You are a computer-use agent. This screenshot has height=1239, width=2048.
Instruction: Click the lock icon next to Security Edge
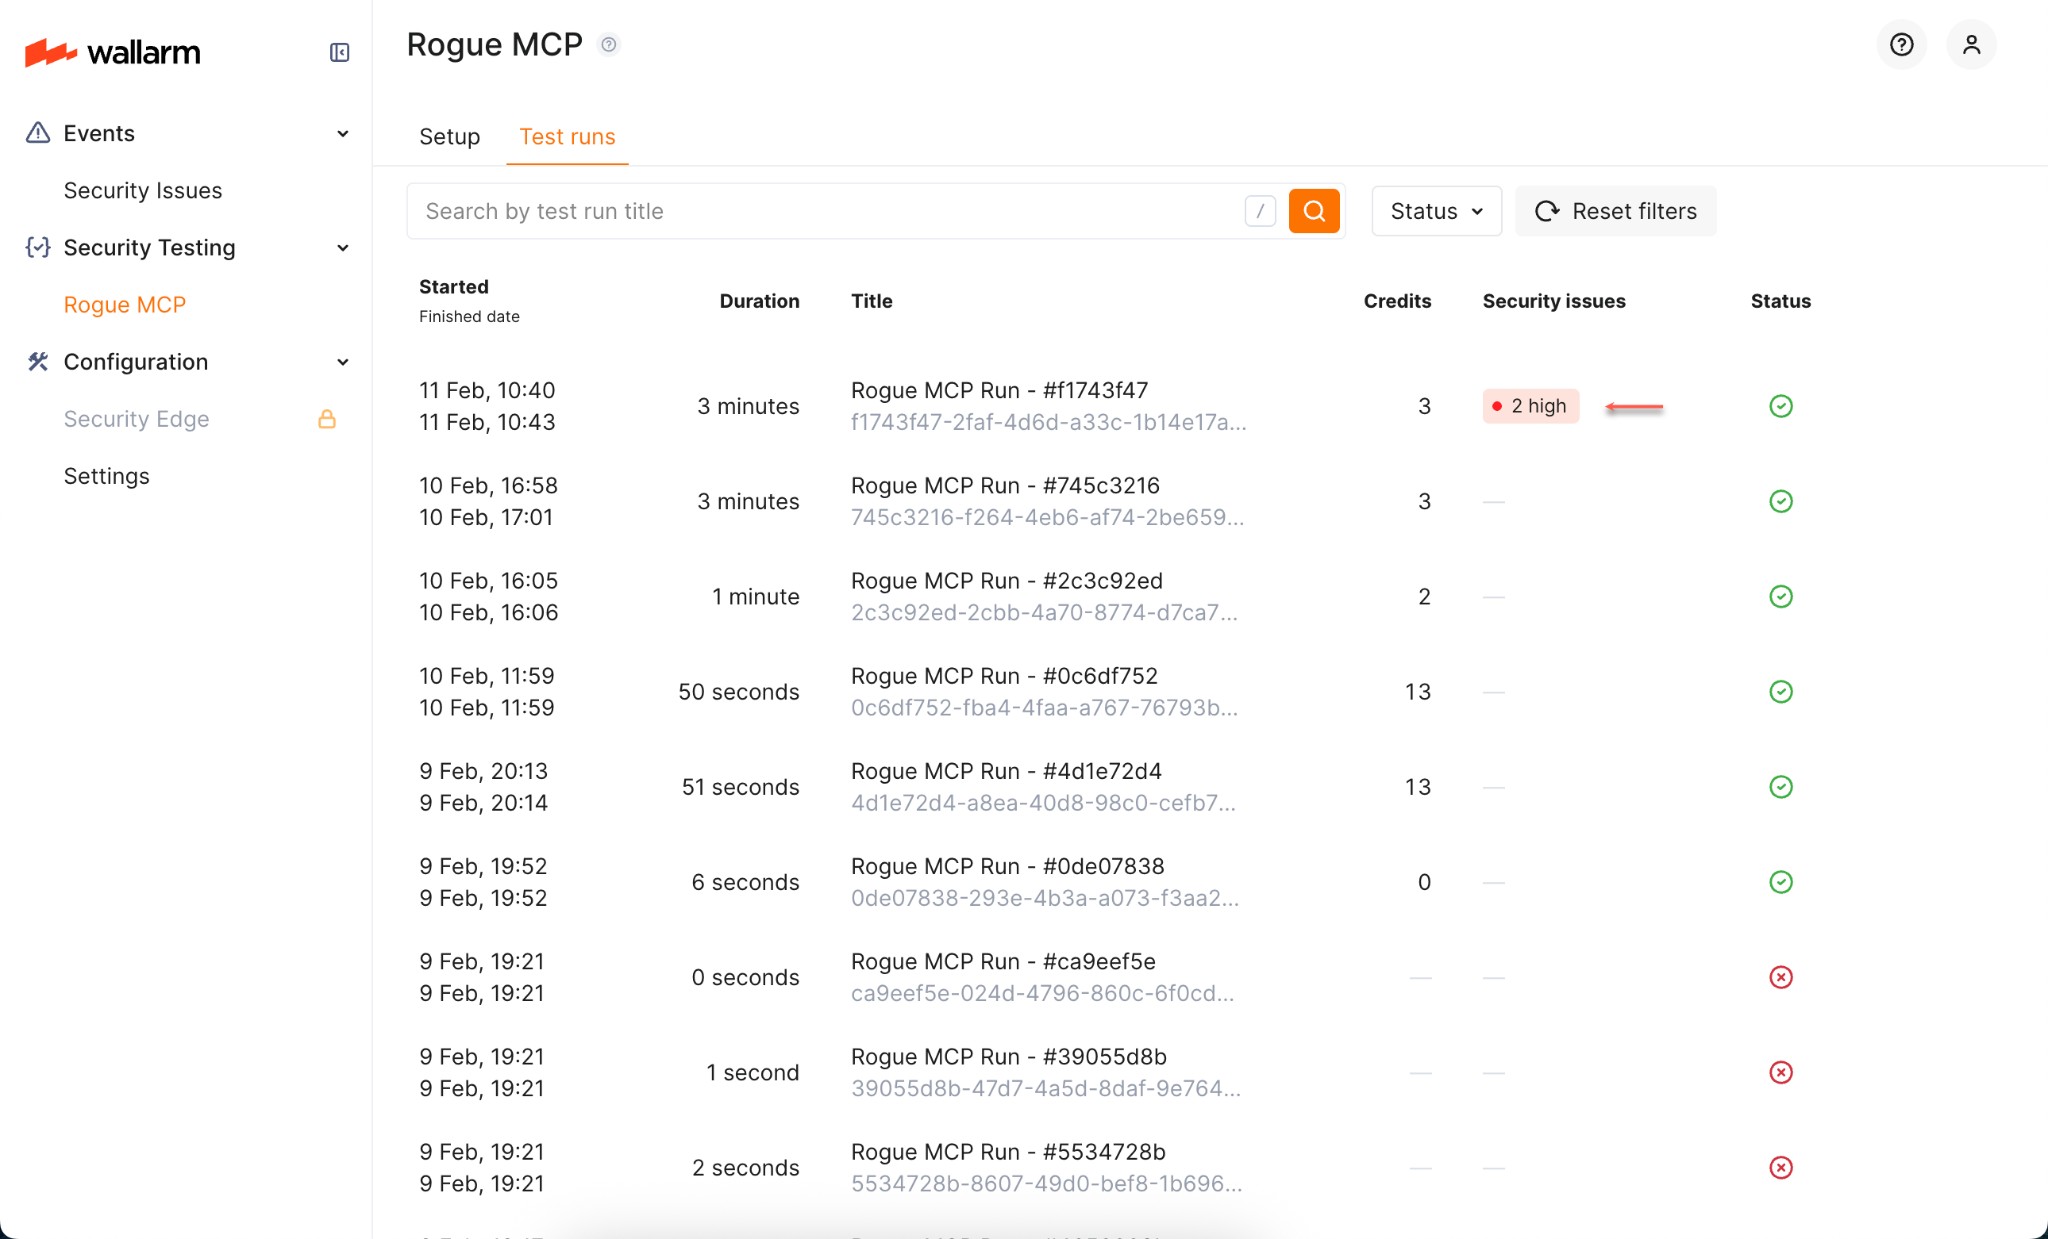[327, 419]
